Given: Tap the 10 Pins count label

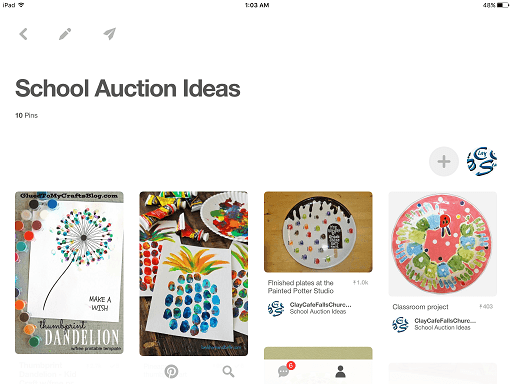Looking at the screenshot, I should 27,115.
